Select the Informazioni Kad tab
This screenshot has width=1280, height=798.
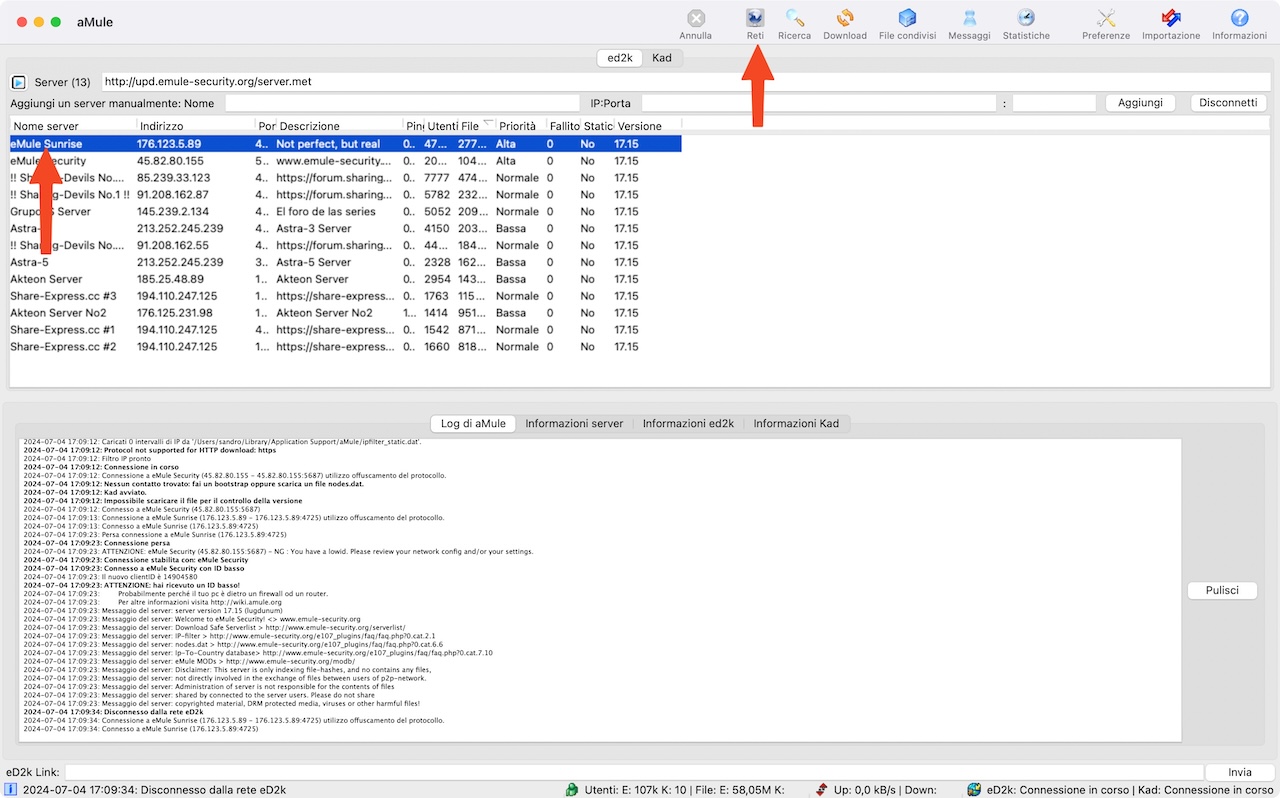pyautogui.click(x=796, y=424)
